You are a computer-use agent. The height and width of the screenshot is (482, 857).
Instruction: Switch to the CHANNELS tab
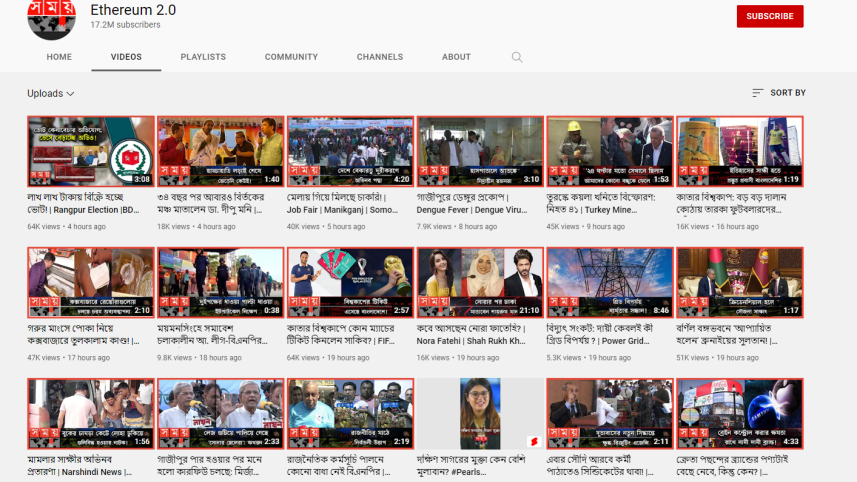tap(380, 57)
